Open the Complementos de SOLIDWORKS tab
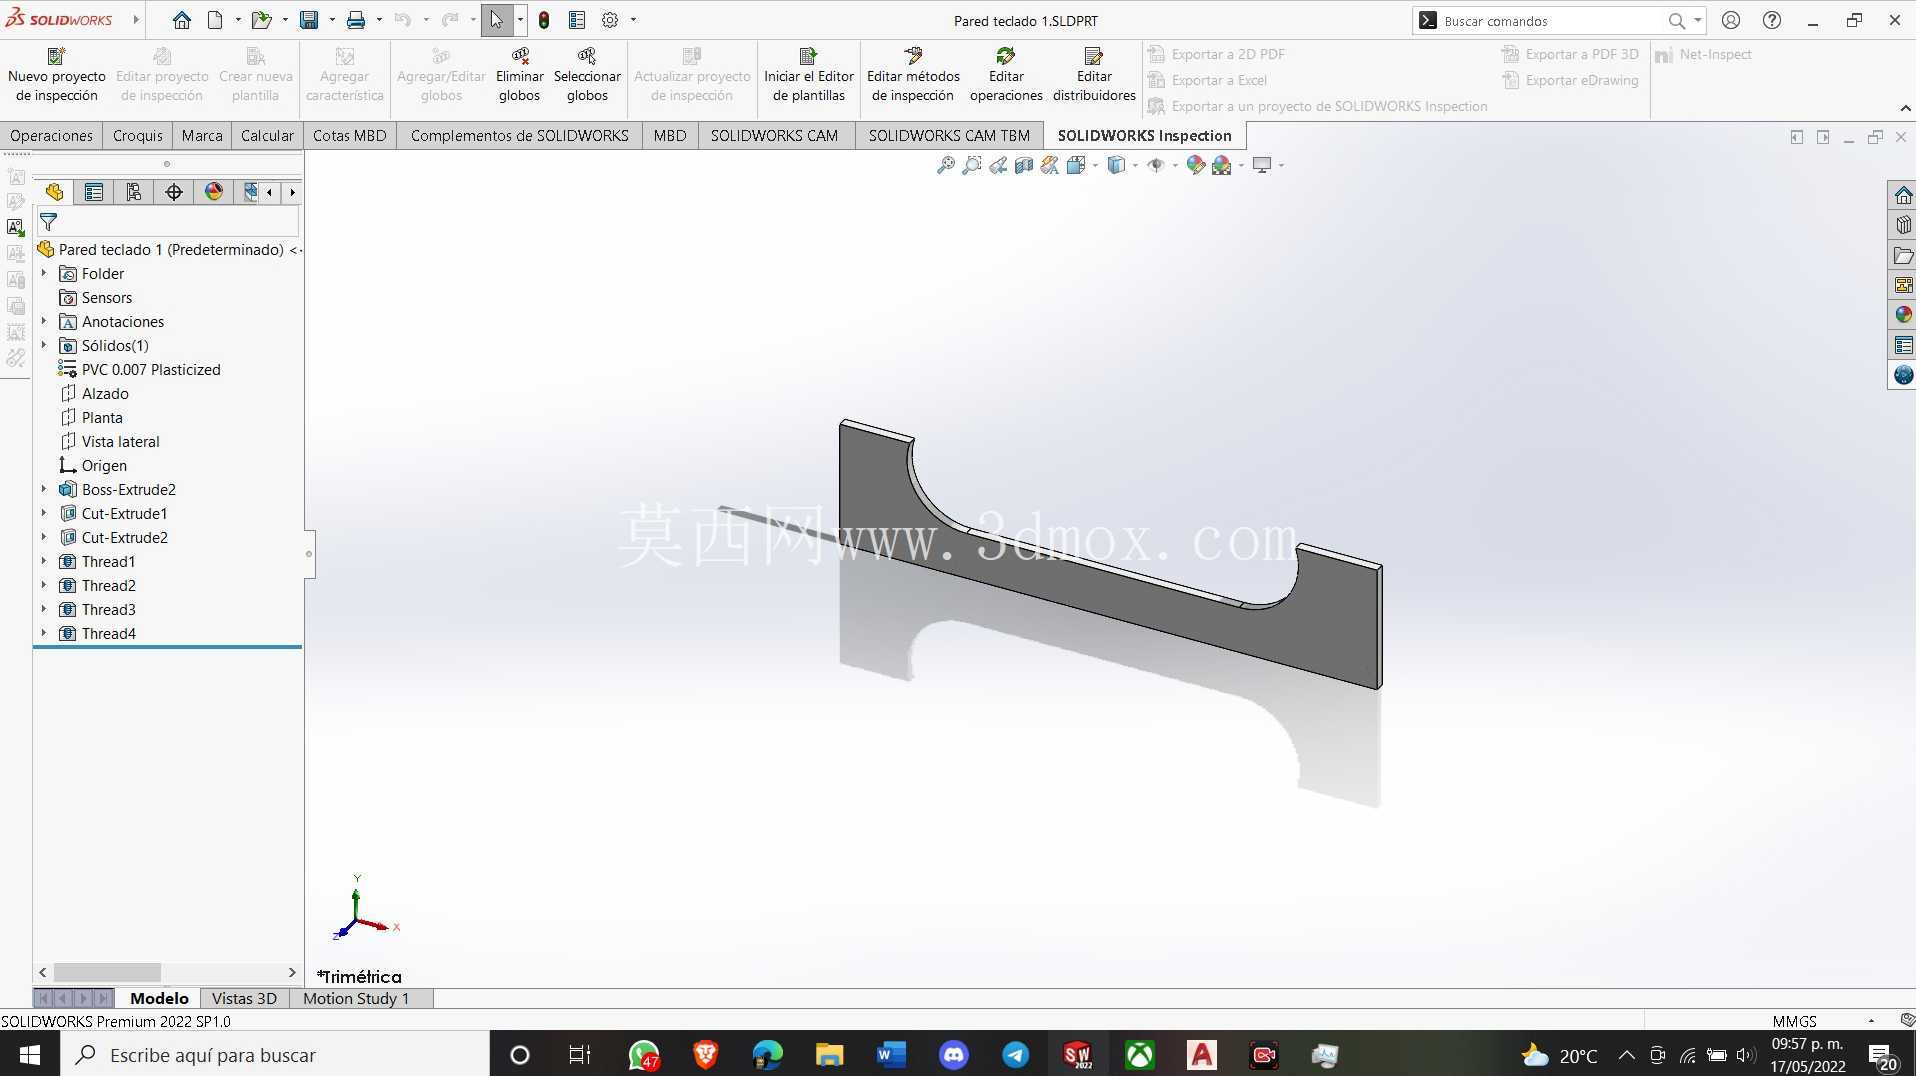Image resolution: width=1916 pixels, height=1076 pixels. pyautogui.click(x=519, y=136)
